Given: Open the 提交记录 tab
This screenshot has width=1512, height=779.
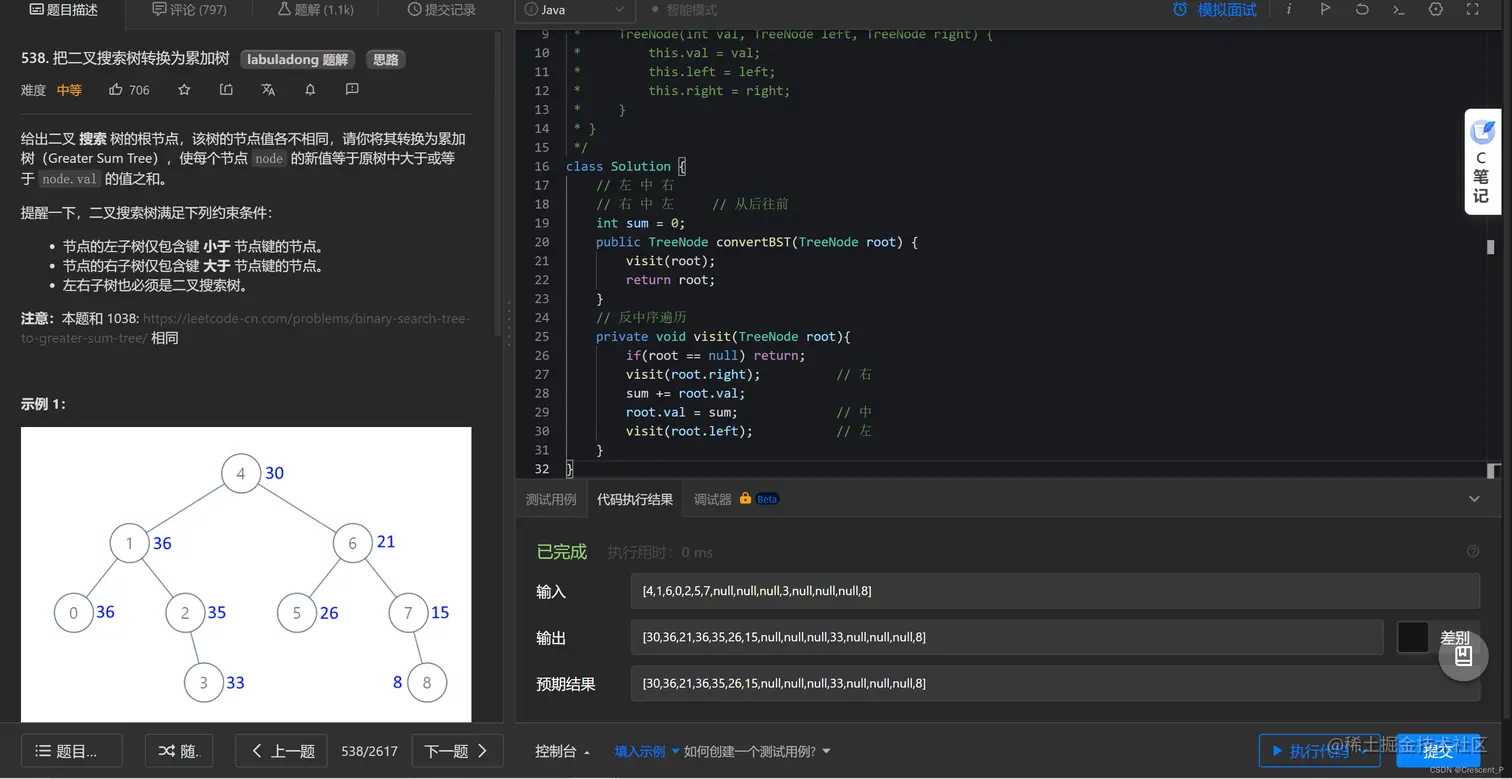Looking at the screenshot, I should (x=442, y=10).
